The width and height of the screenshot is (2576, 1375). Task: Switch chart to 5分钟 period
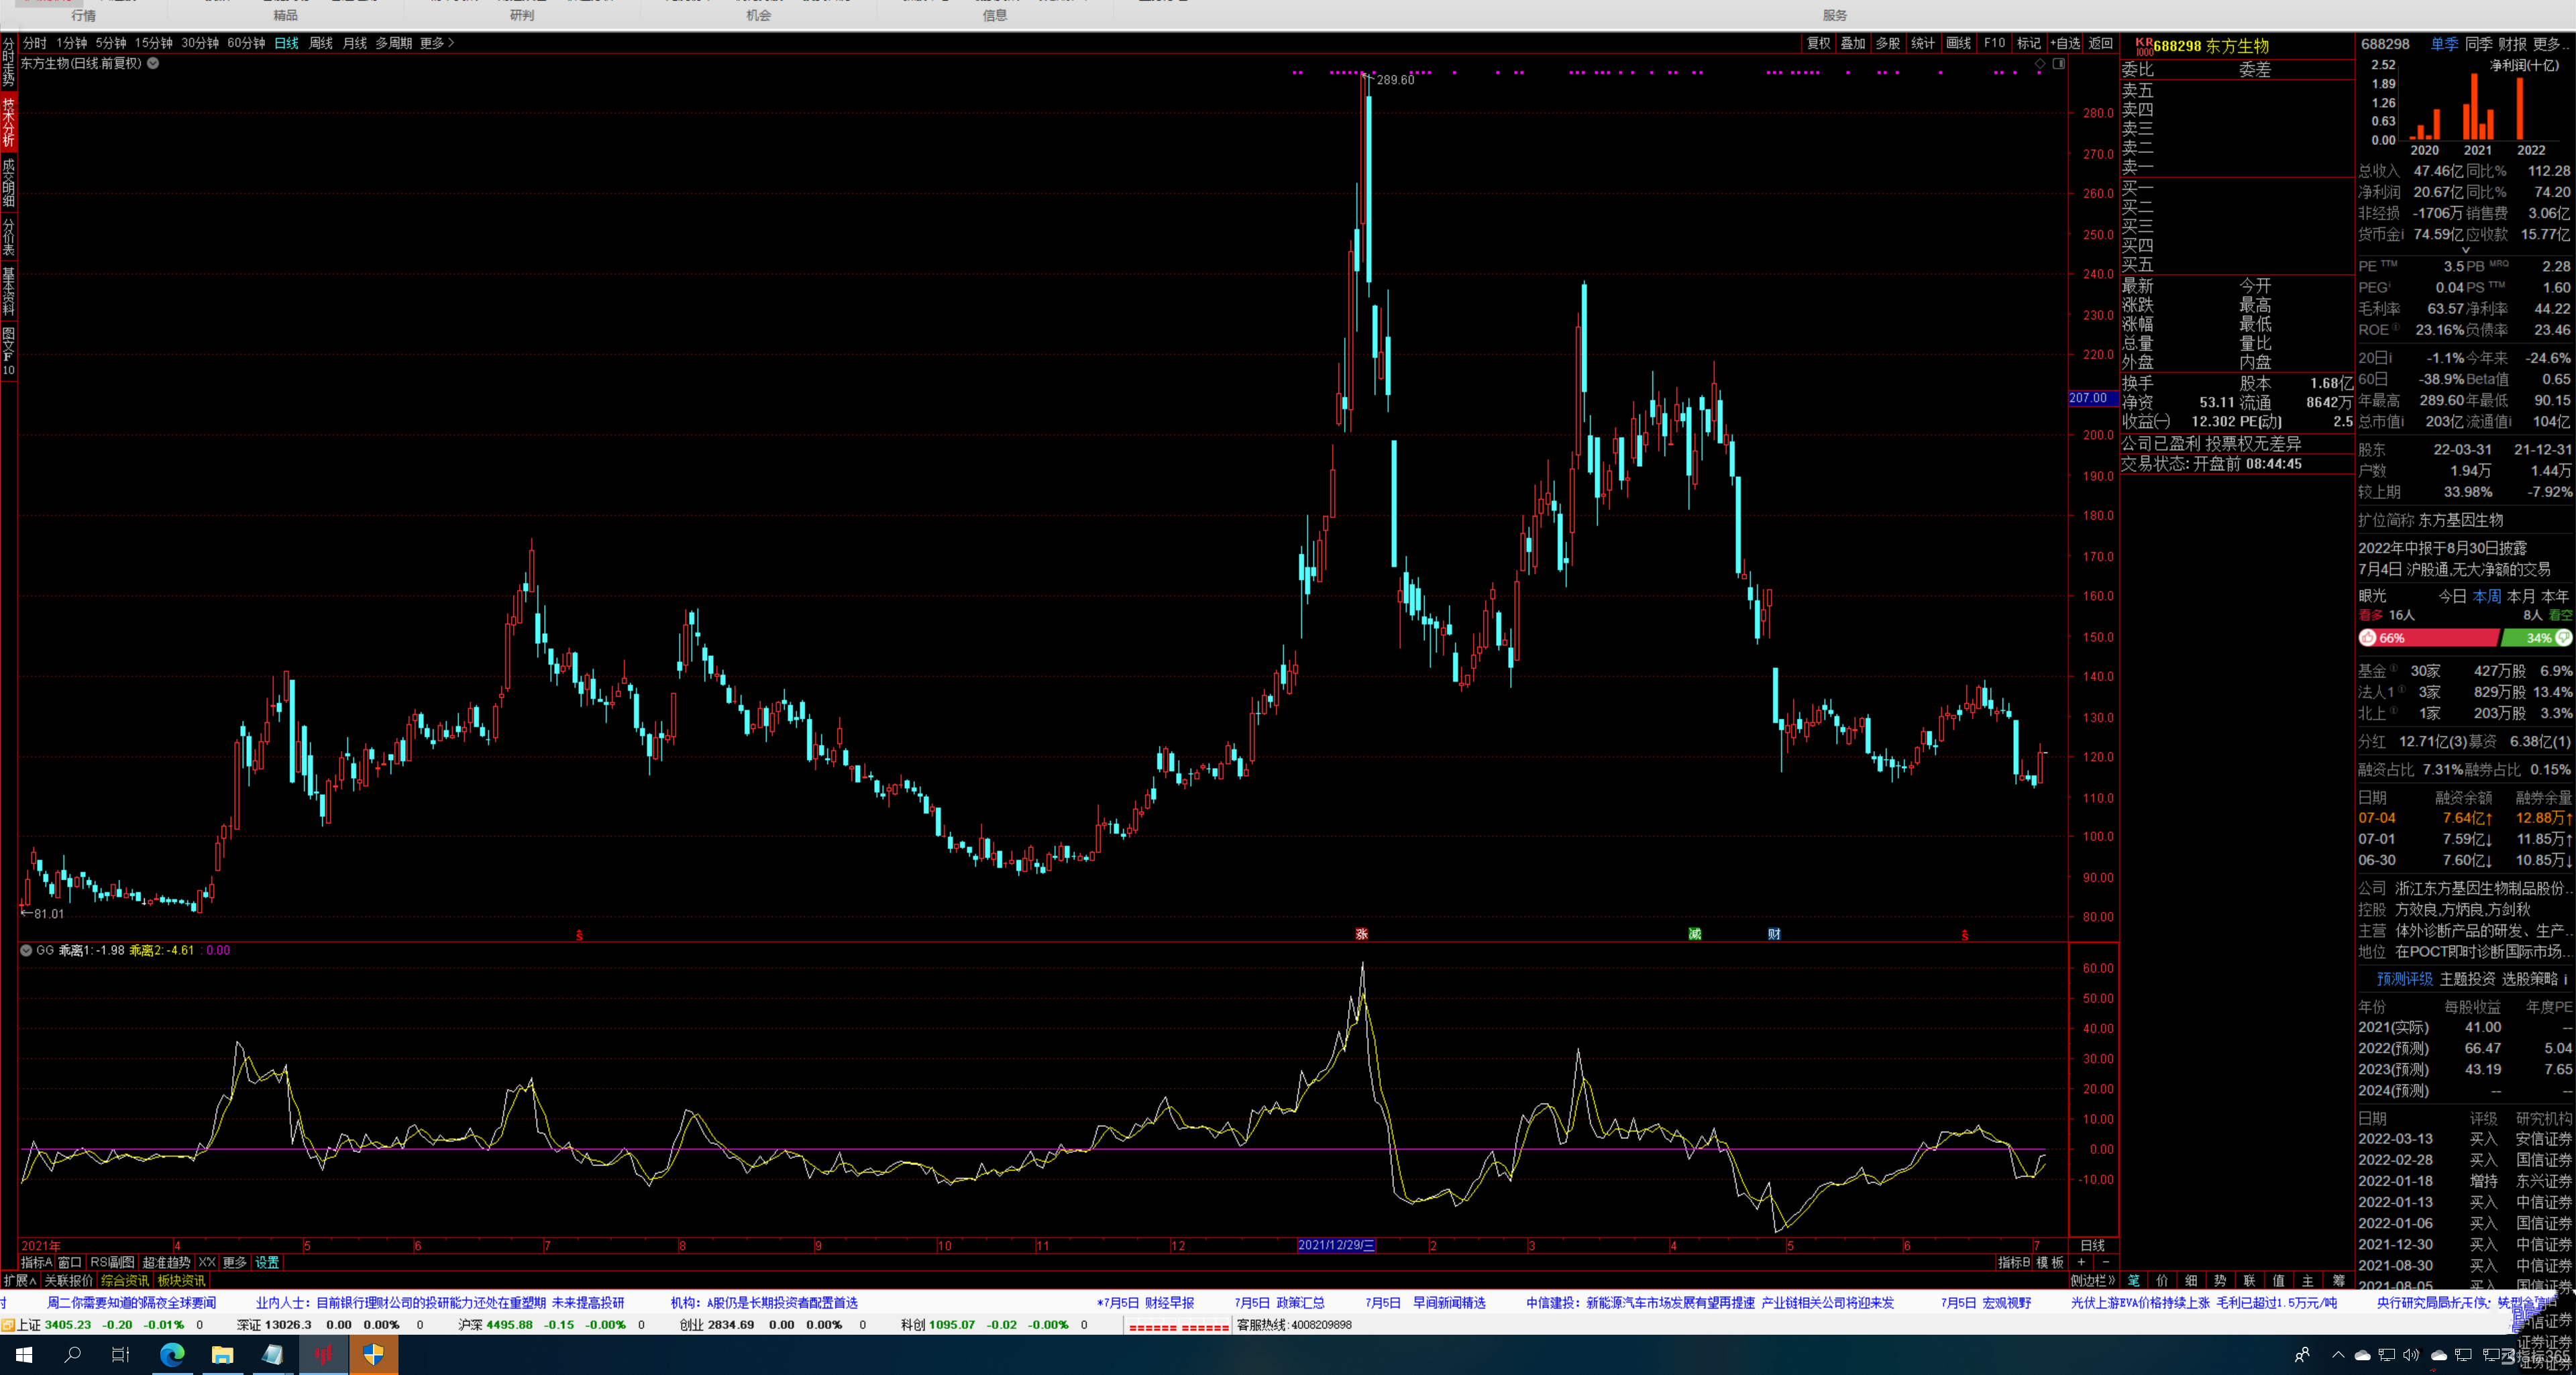click(x=111, y=43)
